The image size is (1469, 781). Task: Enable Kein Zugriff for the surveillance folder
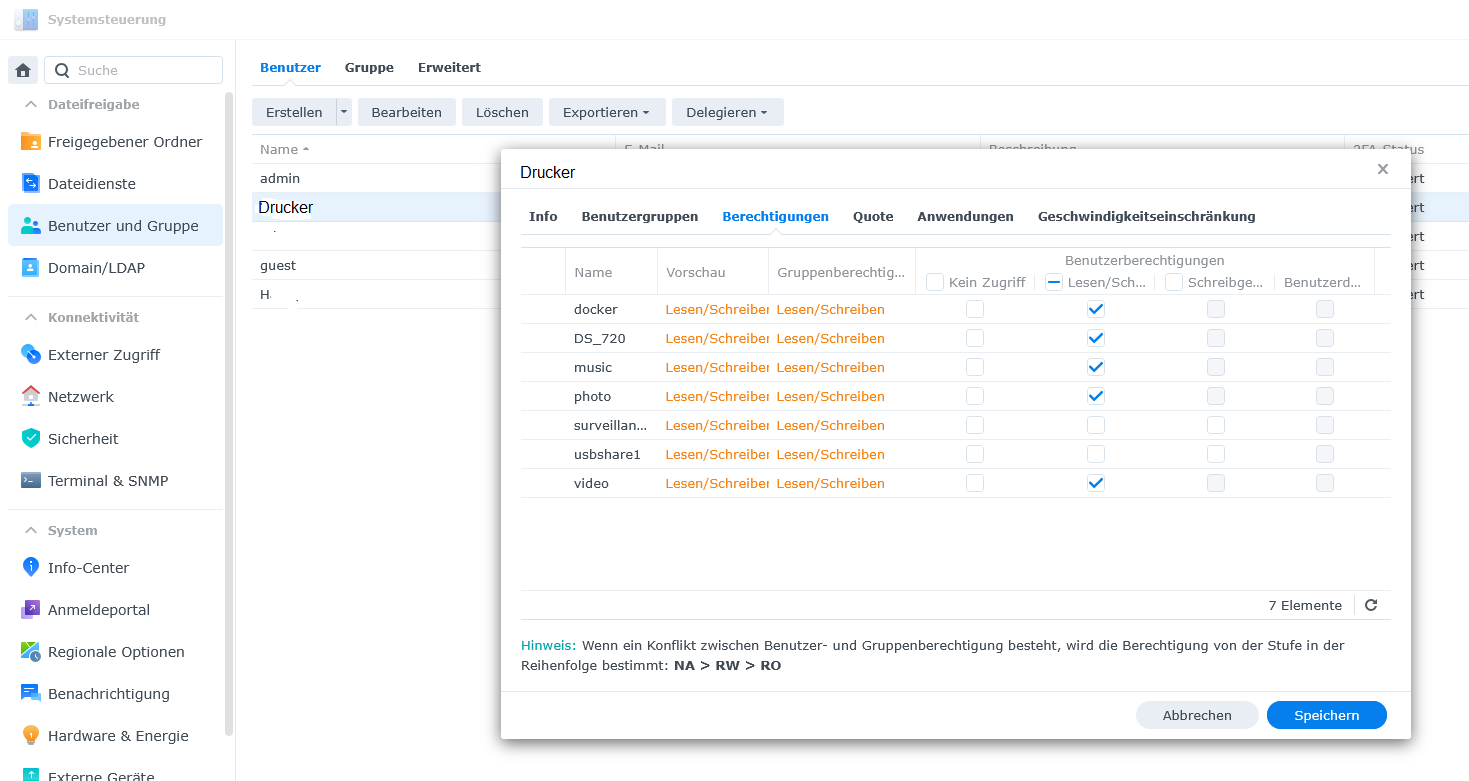click(x=975, y=424)
